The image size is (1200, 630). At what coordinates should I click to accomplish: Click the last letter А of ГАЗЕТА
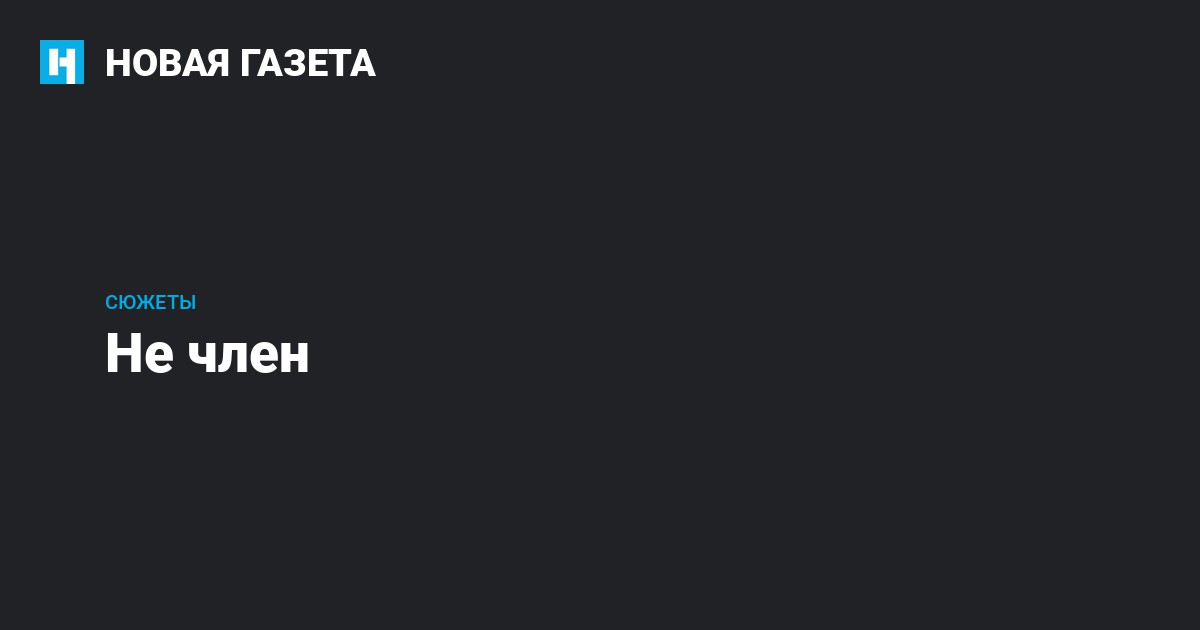[363, 63]
